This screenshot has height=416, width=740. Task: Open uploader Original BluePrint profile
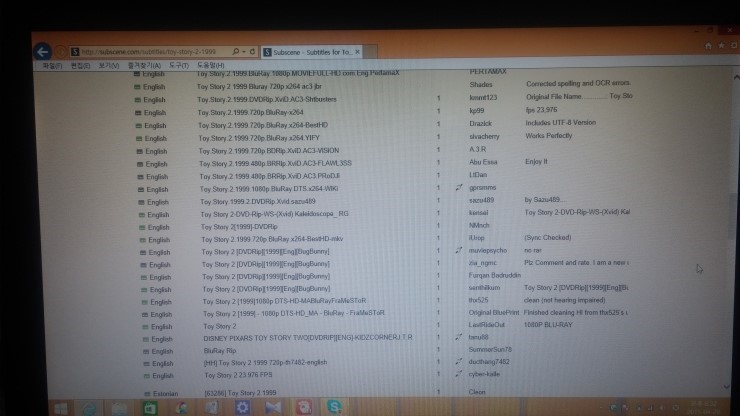click(494, 313)
